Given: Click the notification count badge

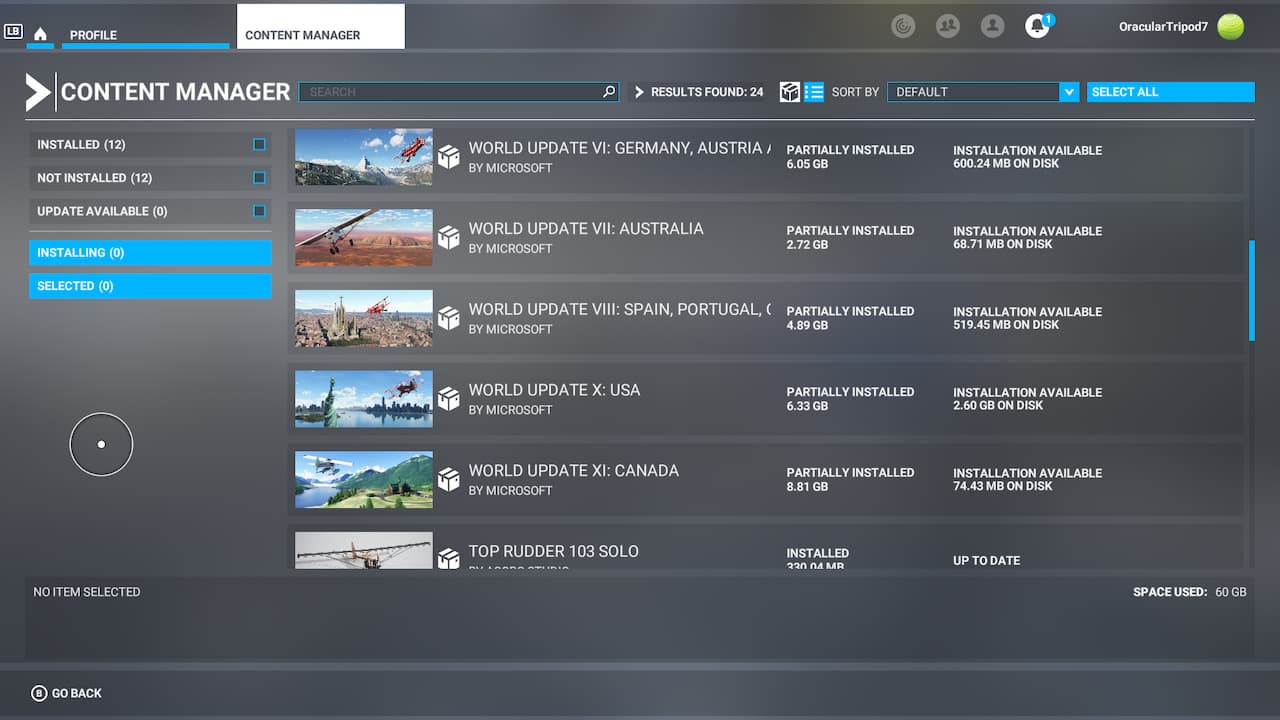Looking at the screenshot, I should (1048, 19).
